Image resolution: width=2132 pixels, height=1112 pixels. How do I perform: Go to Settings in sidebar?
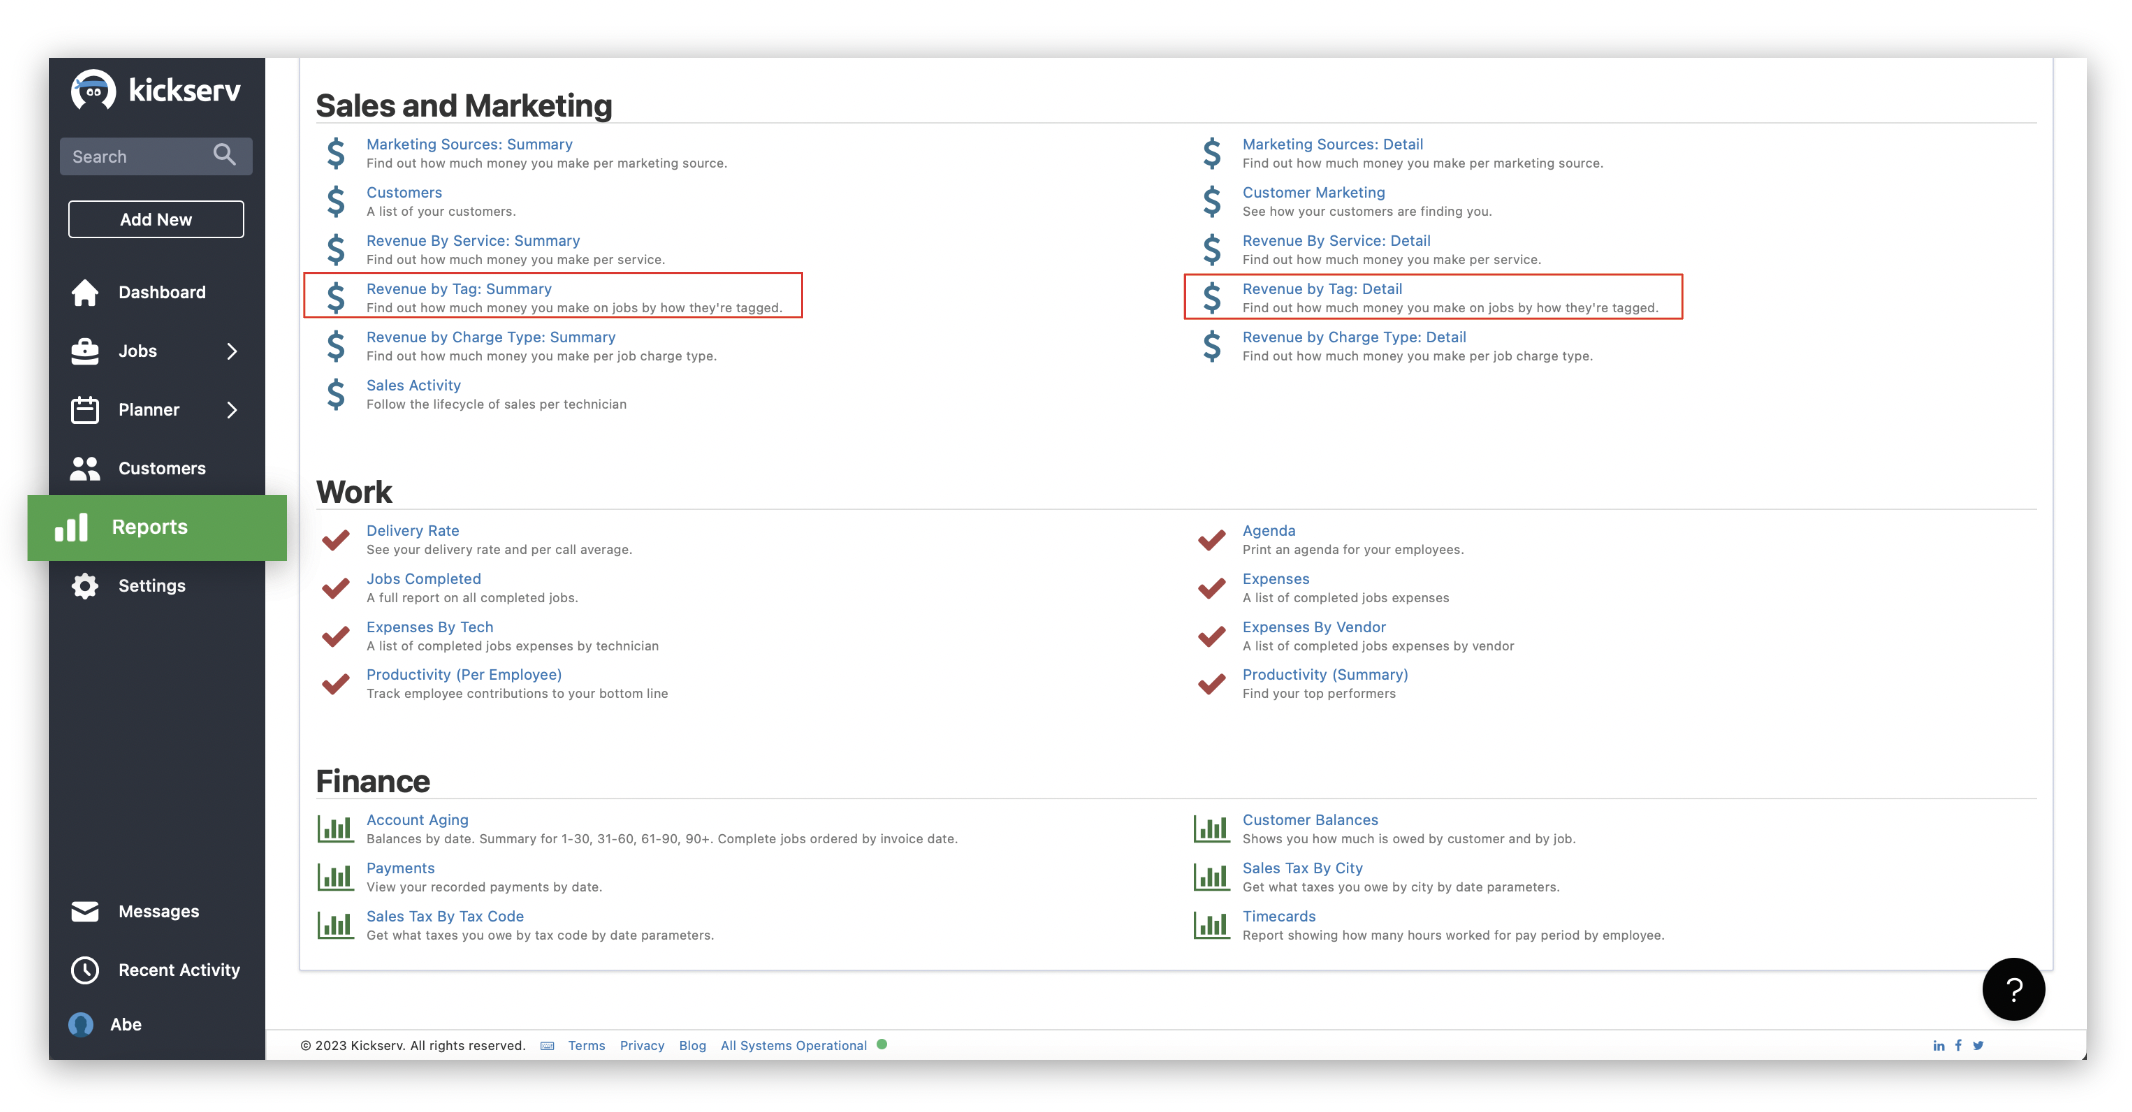[x=151, y=586]
